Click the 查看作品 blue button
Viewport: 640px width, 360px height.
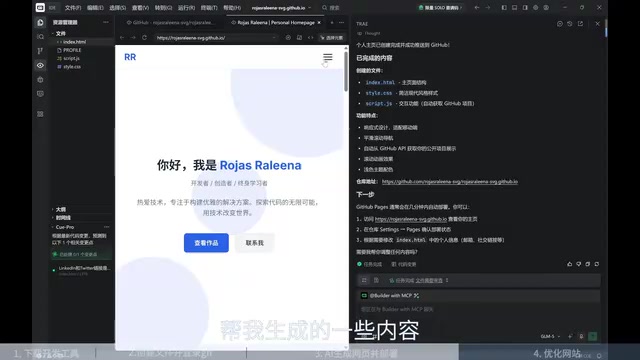[206, 243]
